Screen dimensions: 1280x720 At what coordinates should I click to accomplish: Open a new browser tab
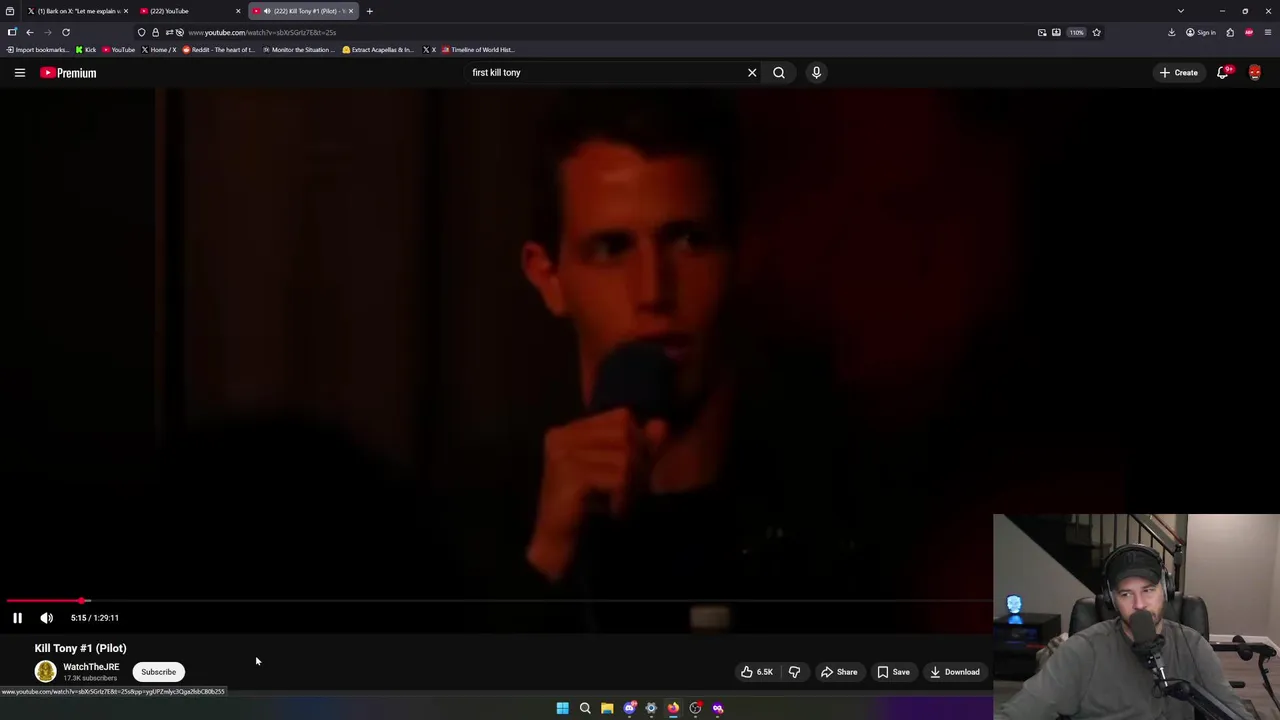click(369, 11)
